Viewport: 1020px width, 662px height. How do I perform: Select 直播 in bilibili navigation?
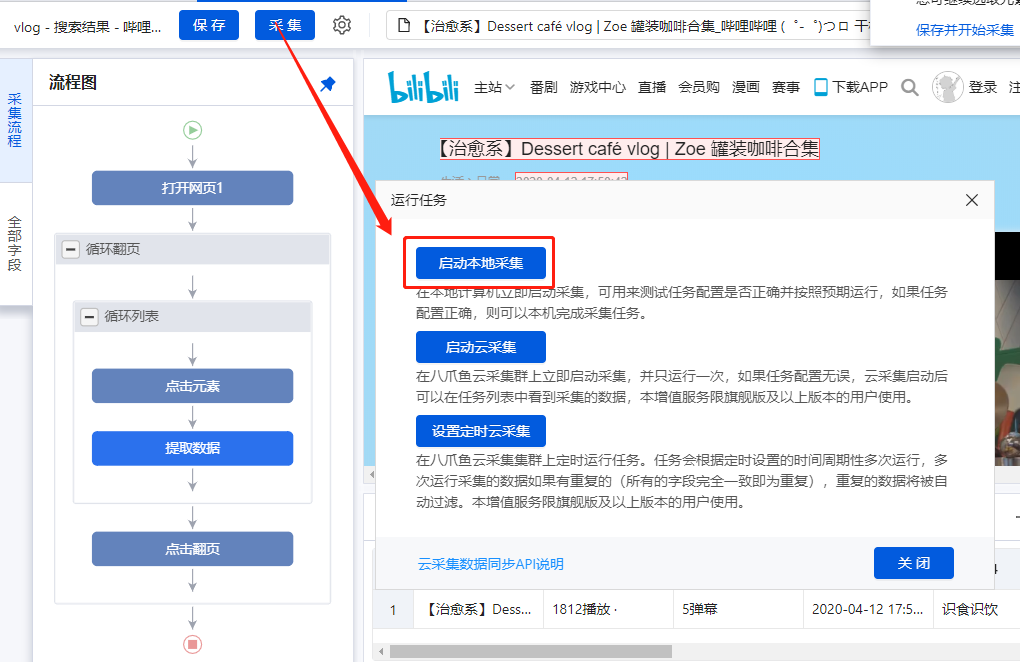652,87
